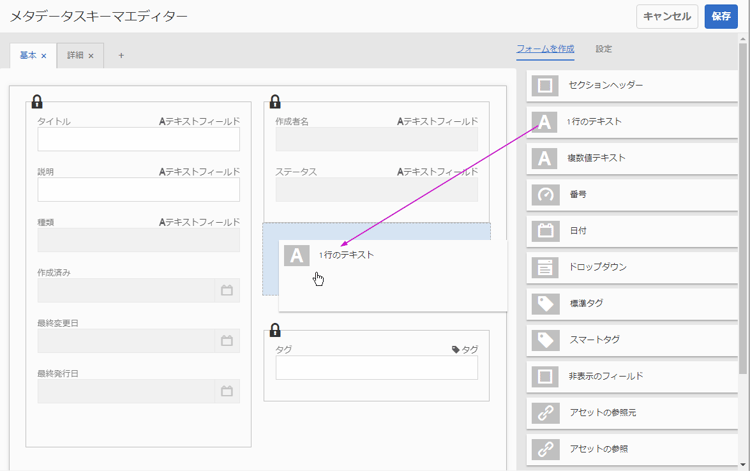Select the 1行のテキスト icon in the component palette

(545, 122)
